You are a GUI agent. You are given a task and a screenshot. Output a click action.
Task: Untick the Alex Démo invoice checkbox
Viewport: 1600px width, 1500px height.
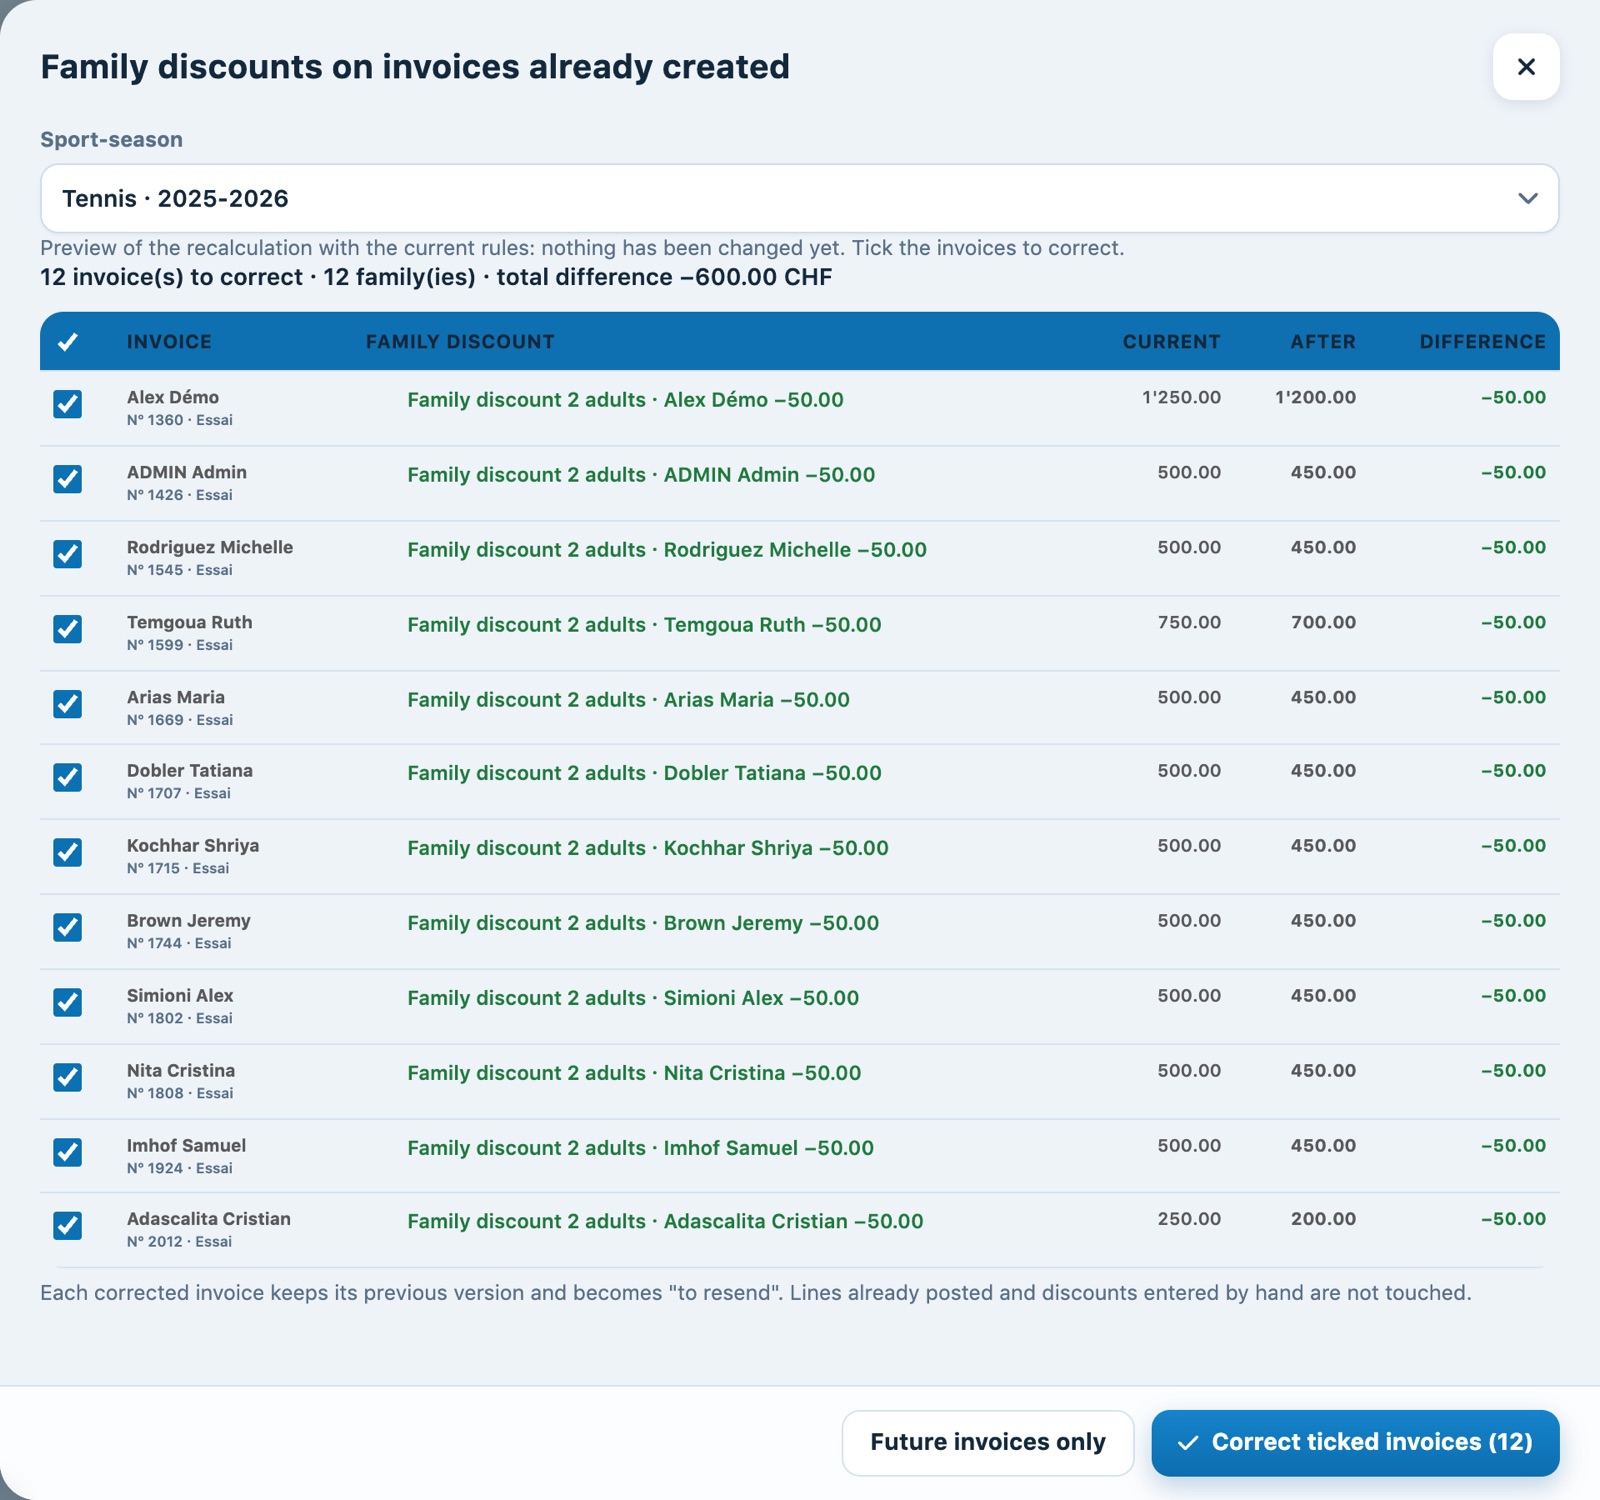tap(68, 404)
